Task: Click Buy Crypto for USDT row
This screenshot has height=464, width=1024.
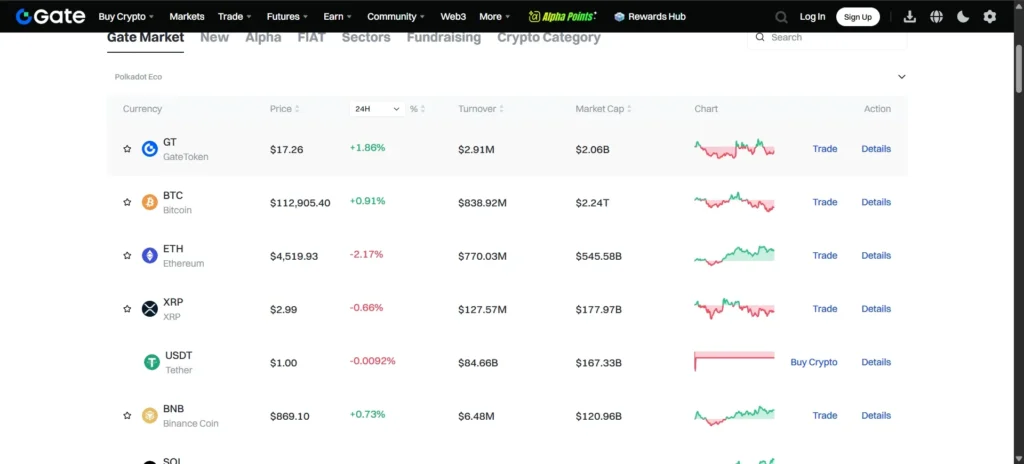Action: tap(814, 362)
